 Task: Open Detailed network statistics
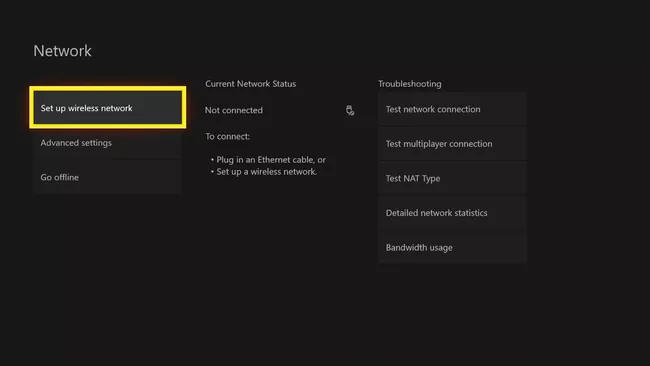(452, 213)
